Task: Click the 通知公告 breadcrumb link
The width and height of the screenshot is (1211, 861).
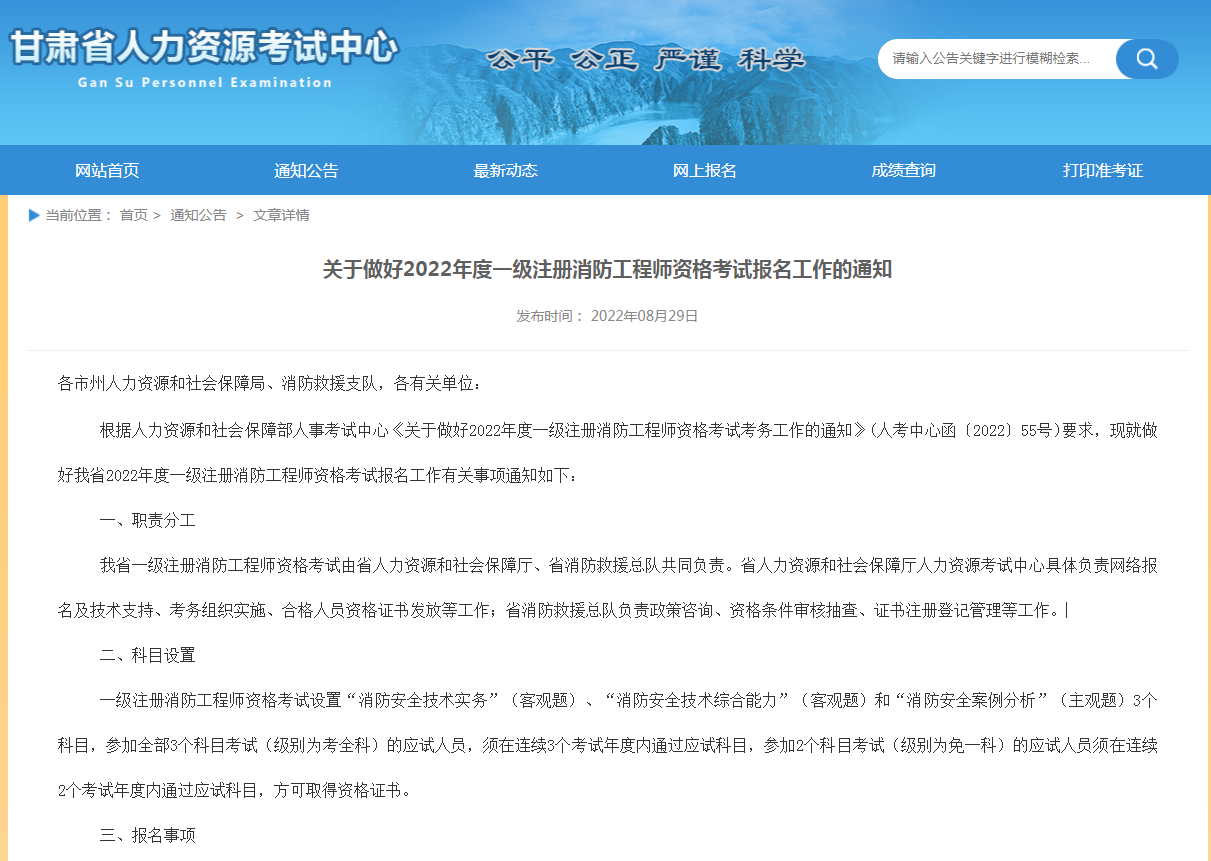Action: [x=198, y=215]
